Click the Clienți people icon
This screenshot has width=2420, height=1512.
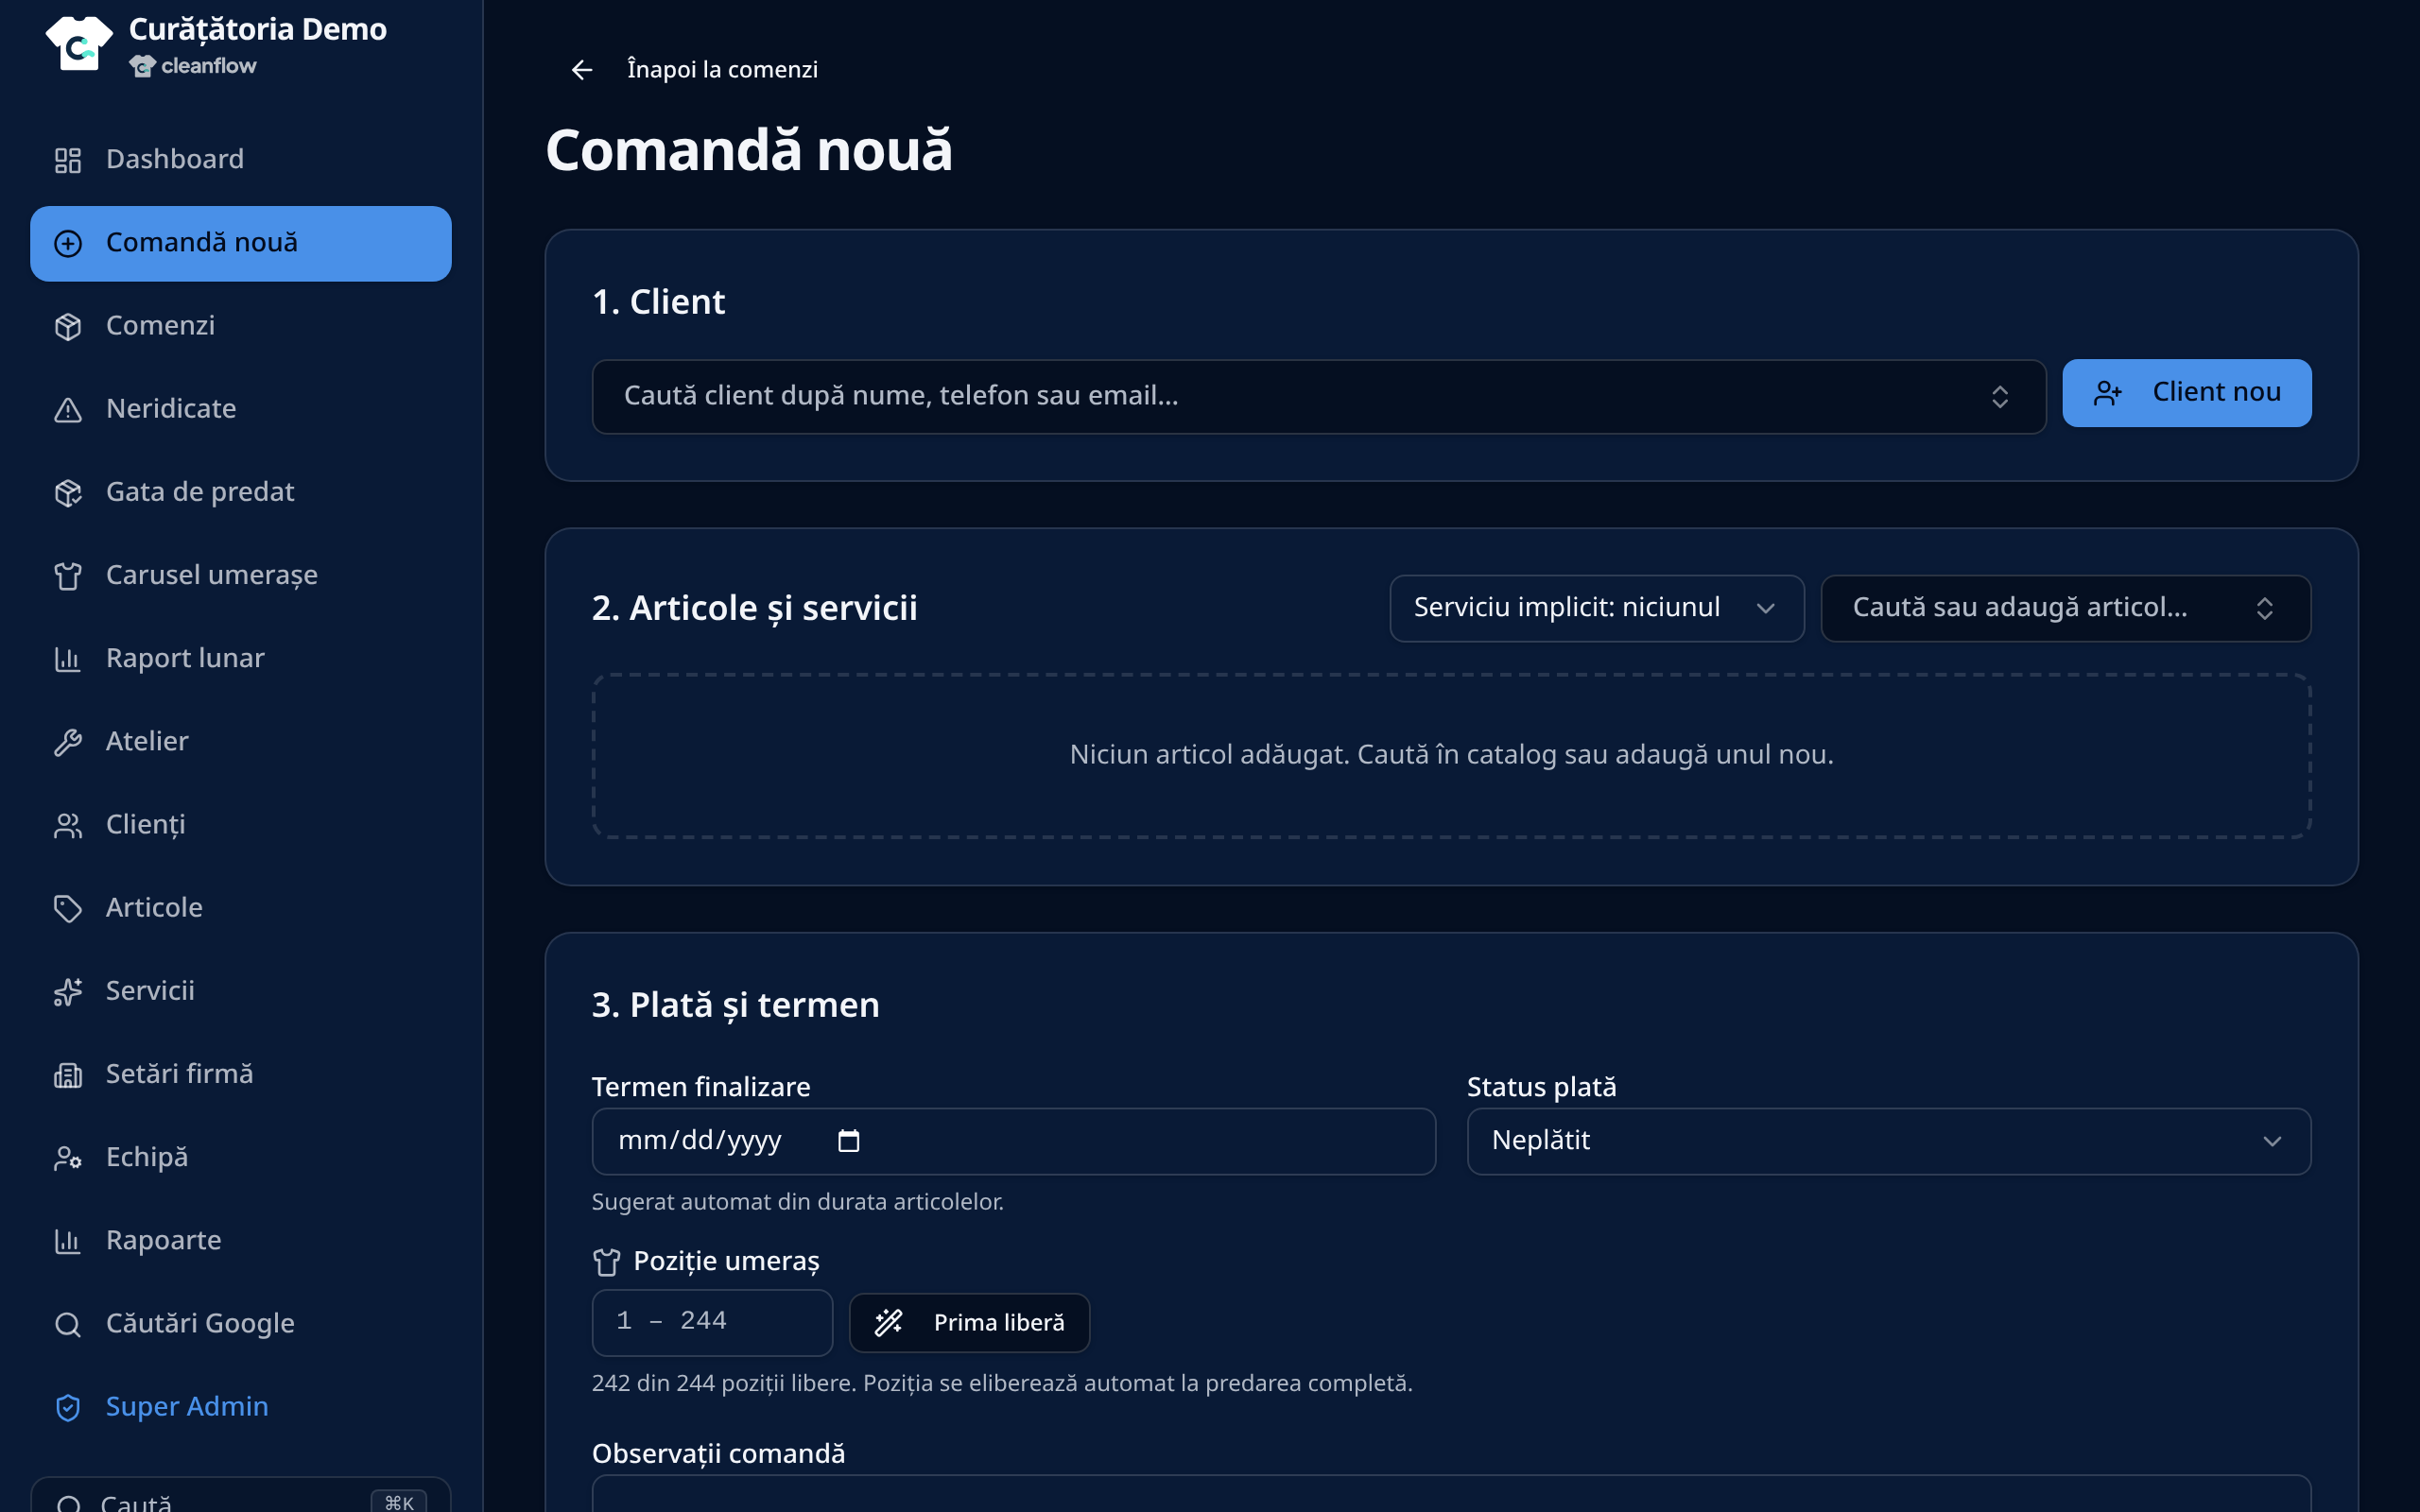click(67, 825)
